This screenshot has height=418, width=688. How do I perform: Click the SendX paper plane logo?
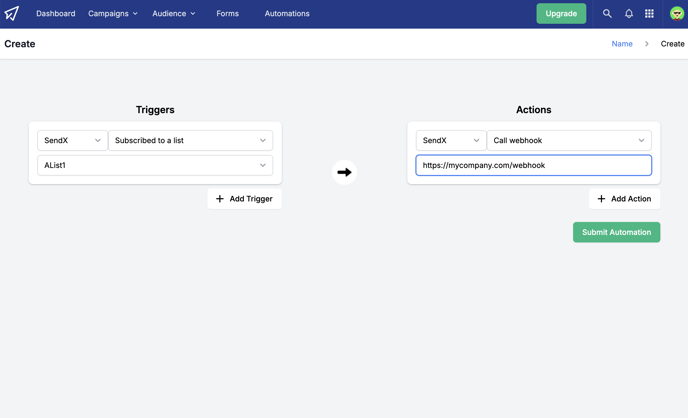click(12, 14)
